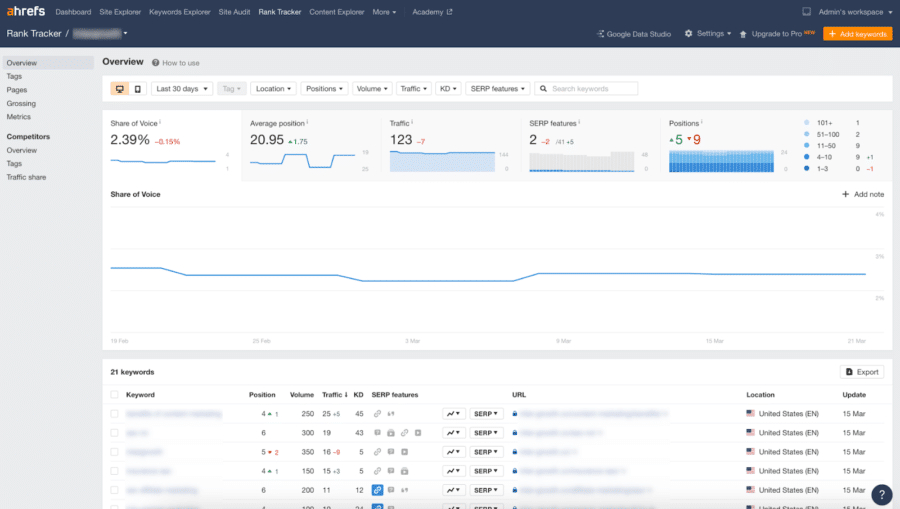Click the quote icon in the 250-volume row
This screenshot has height=509, width=900.
[391, 413]
